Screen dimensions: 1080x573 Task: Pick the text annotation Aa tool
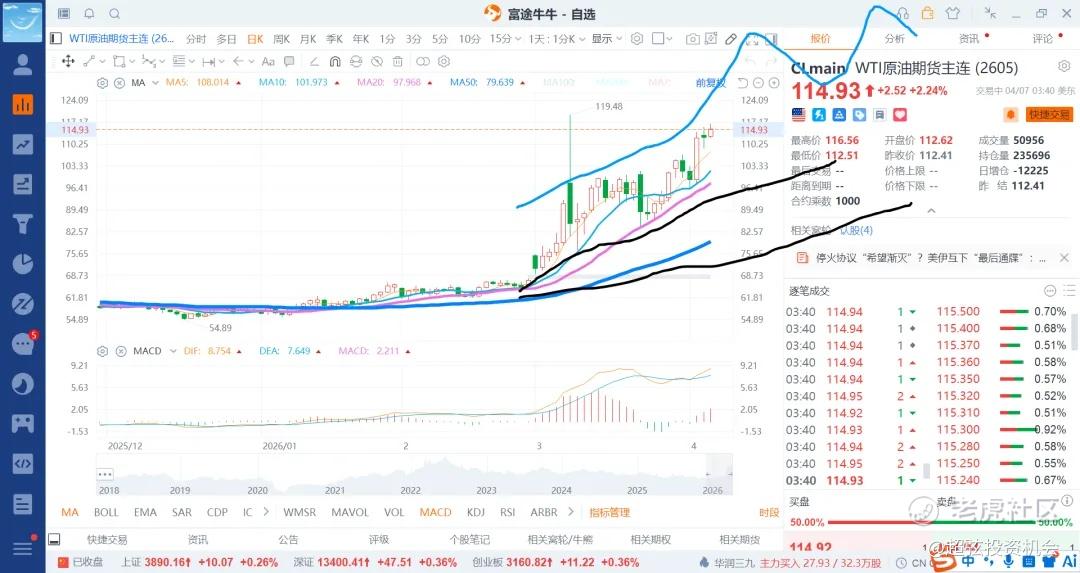click(268, 61)
